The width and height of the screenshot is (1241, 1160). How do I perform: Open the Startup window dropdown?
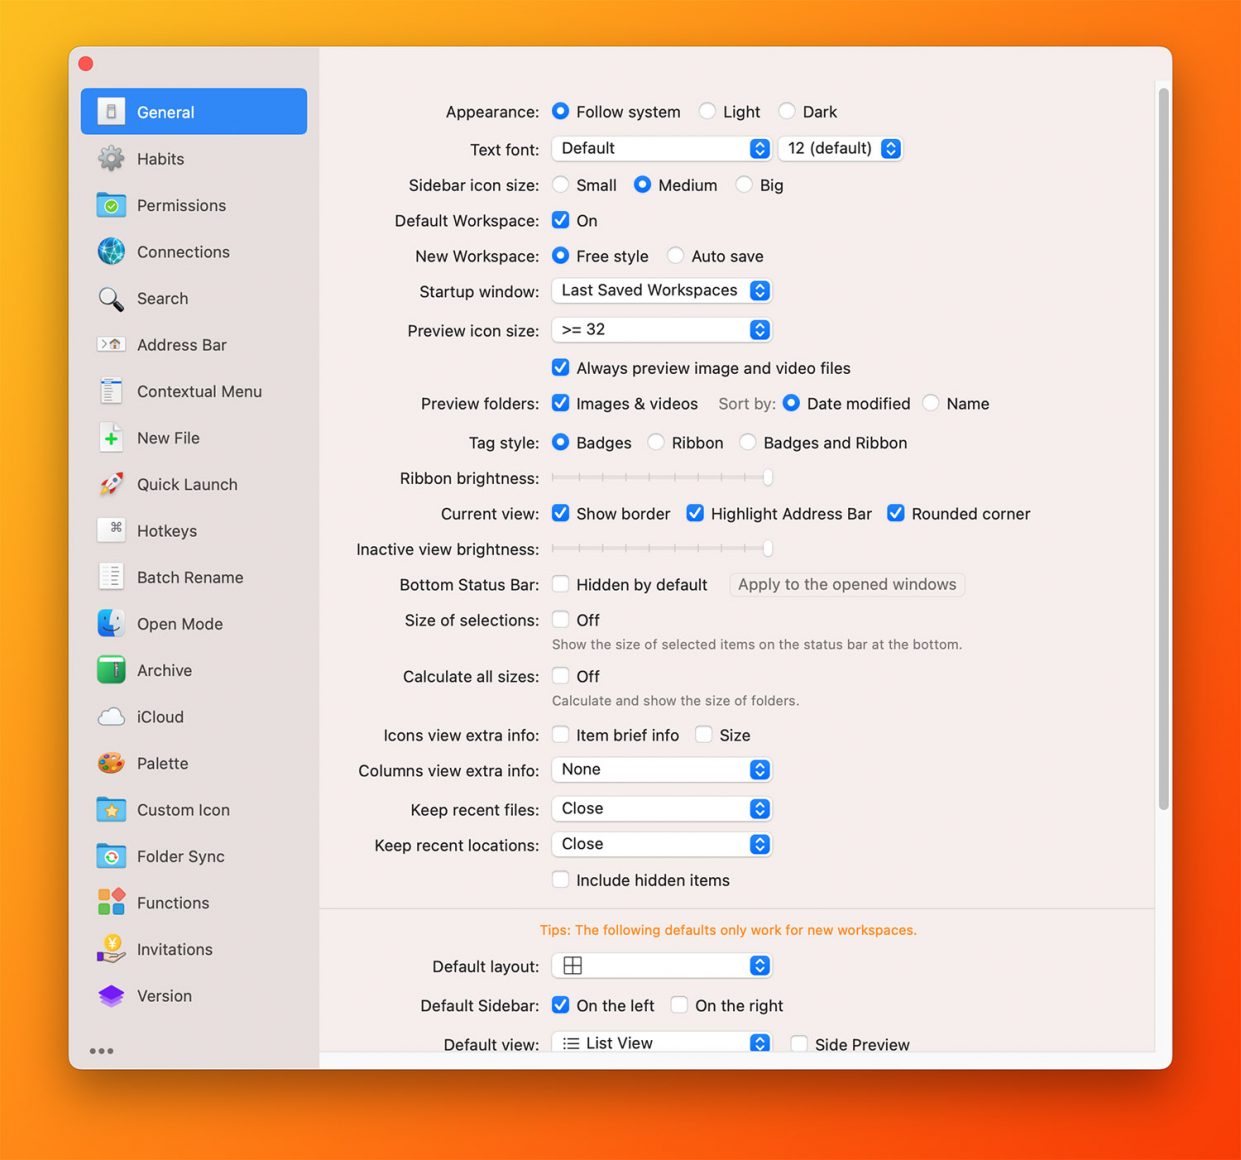point(661,291)
